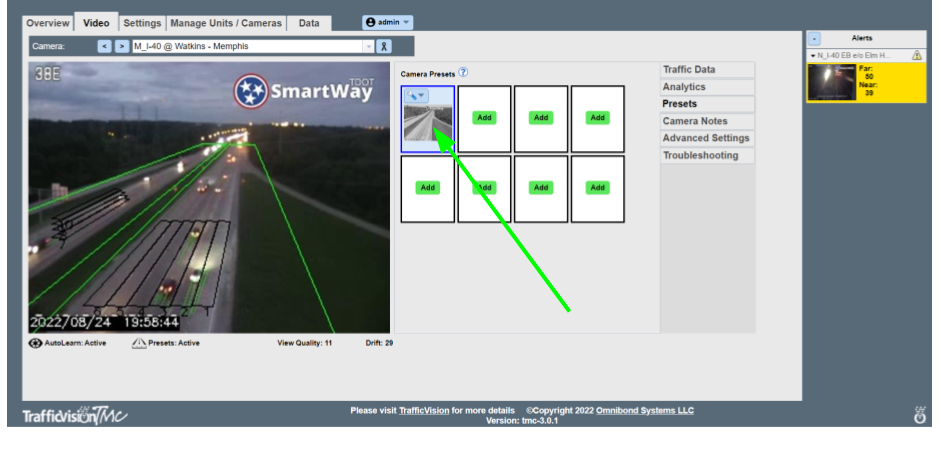Click the icon in footer right corner
938x453 pixels.
pos(920,415)
